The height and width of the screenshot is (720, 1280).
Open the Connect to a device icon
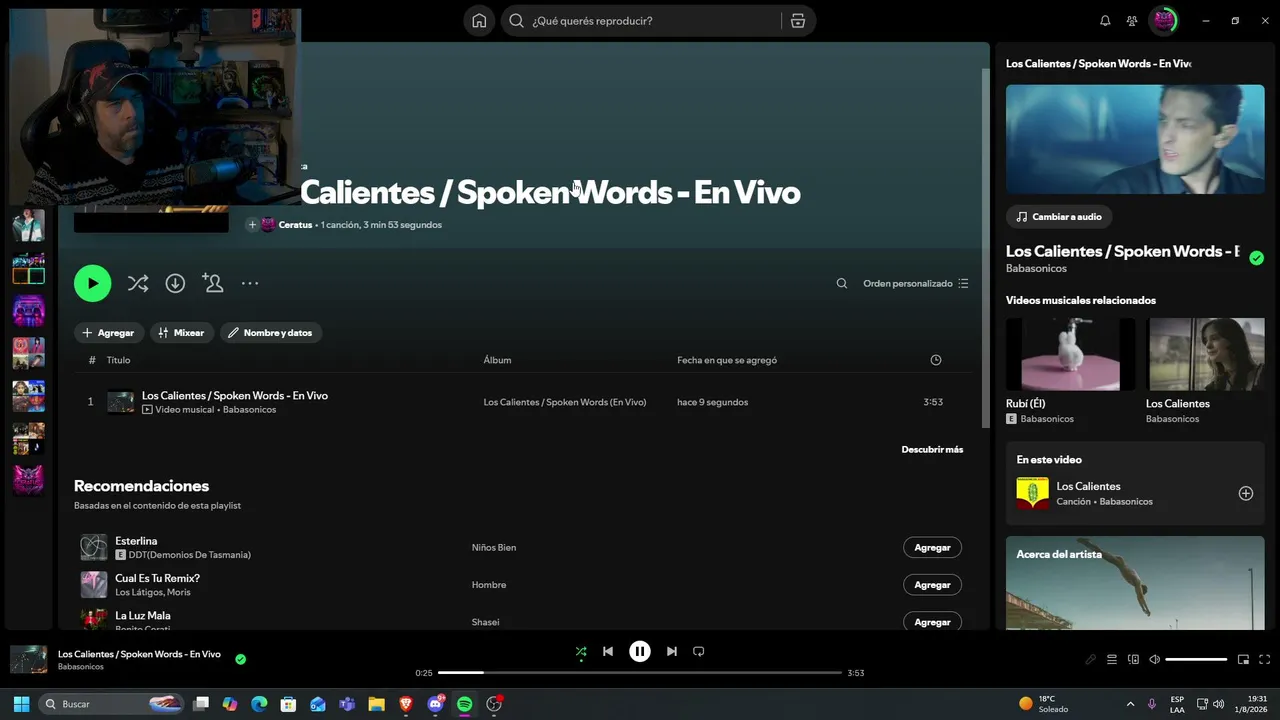point(1133,660)
